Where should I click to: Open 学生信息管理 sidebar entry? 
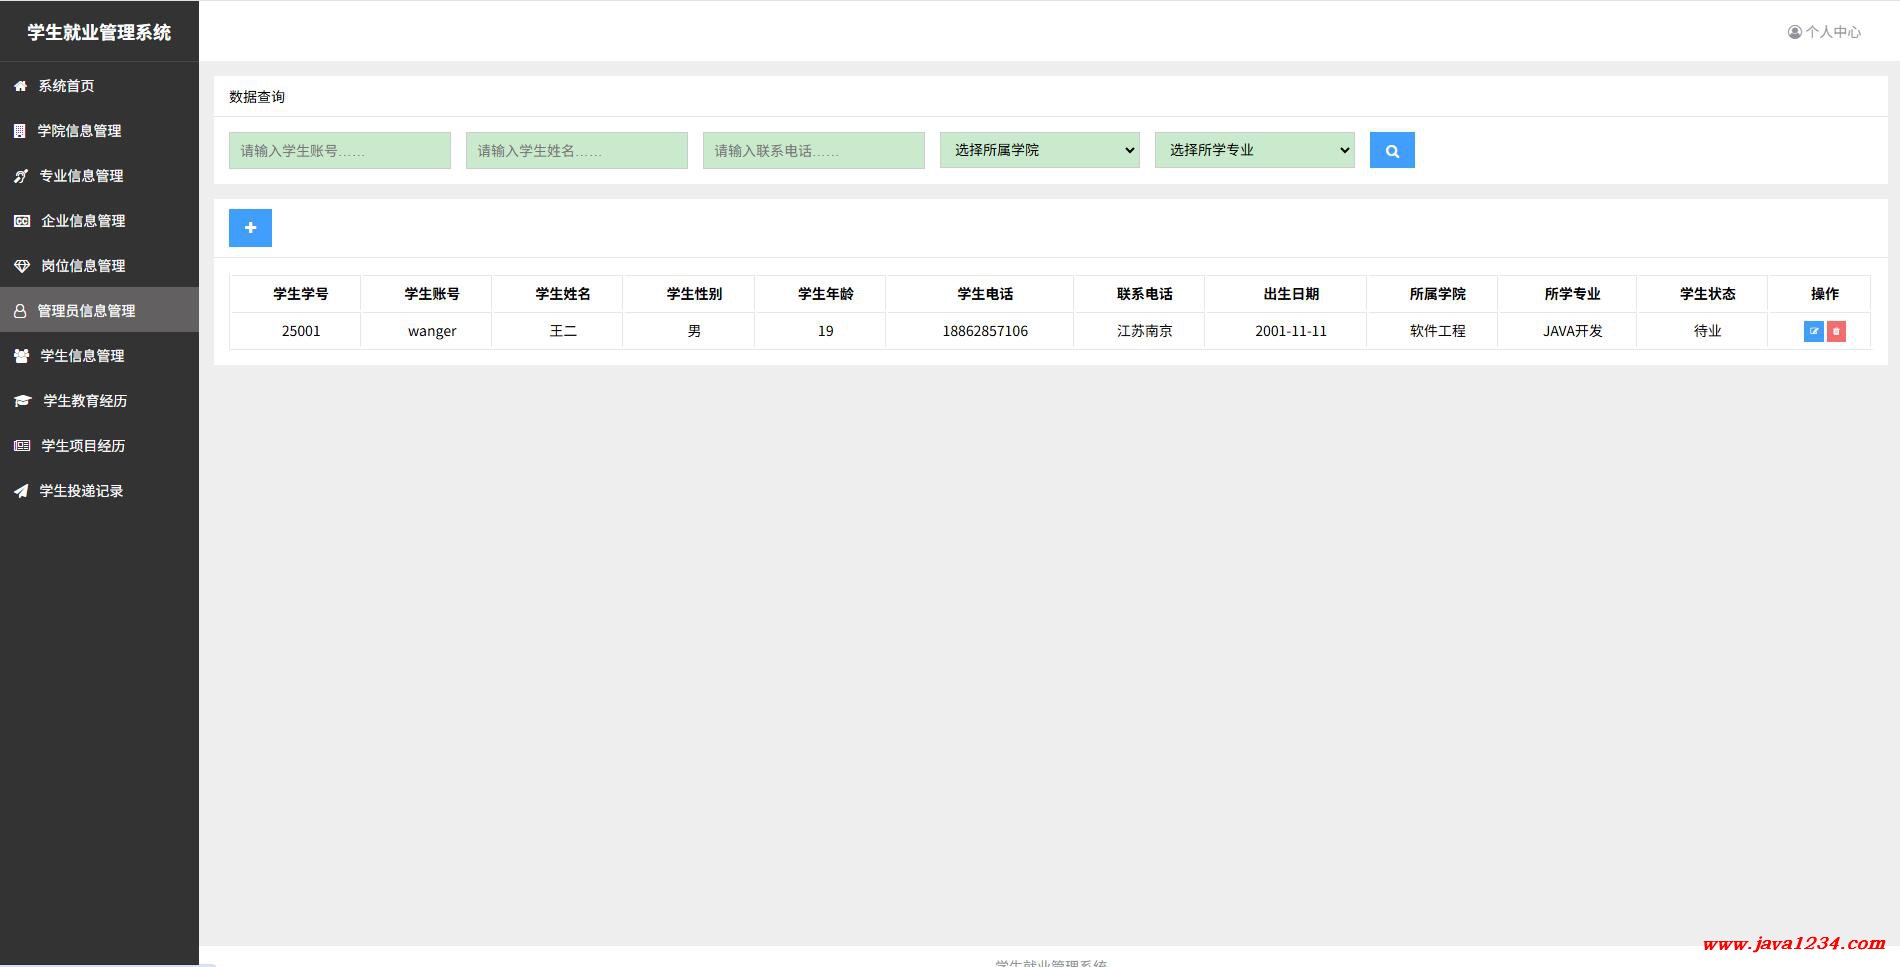click(82, 356)
